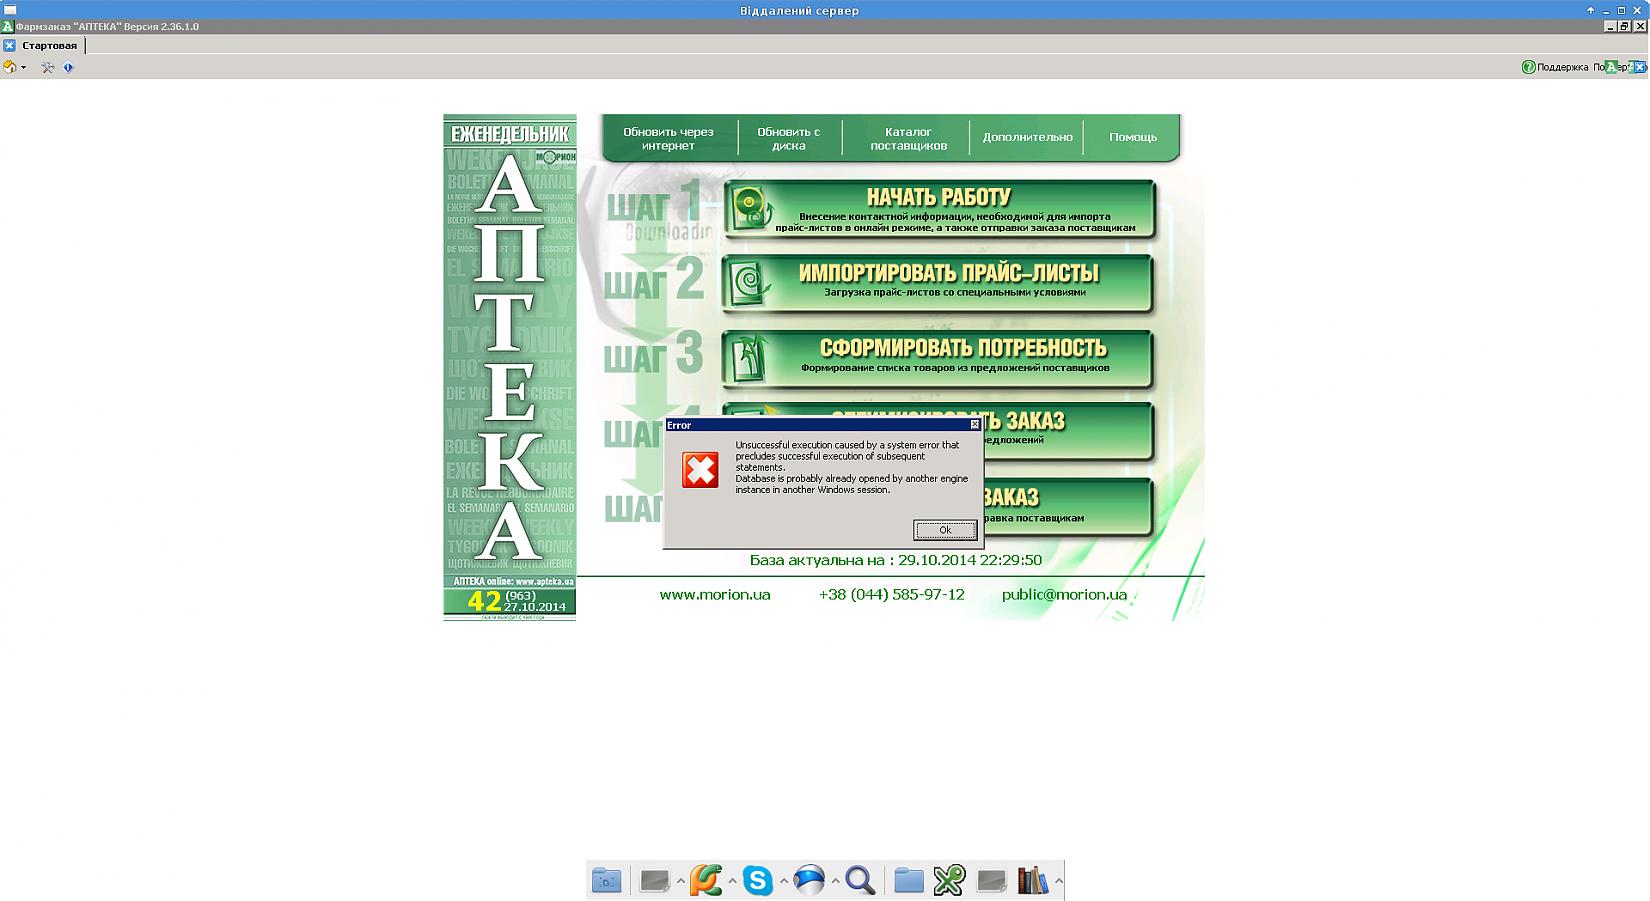The height and width of the screenshot is (901, 1650).
Task: Click the up-arrow button in Віддалений сервер title bar
Action: tap(1590, 10)
